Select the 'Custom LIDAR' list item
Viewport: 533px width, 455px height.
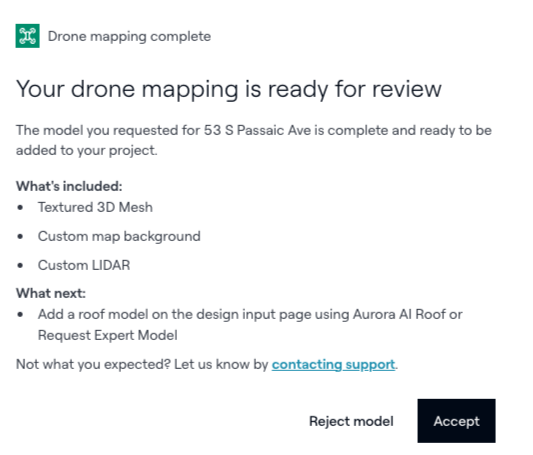tap(84, 265)
